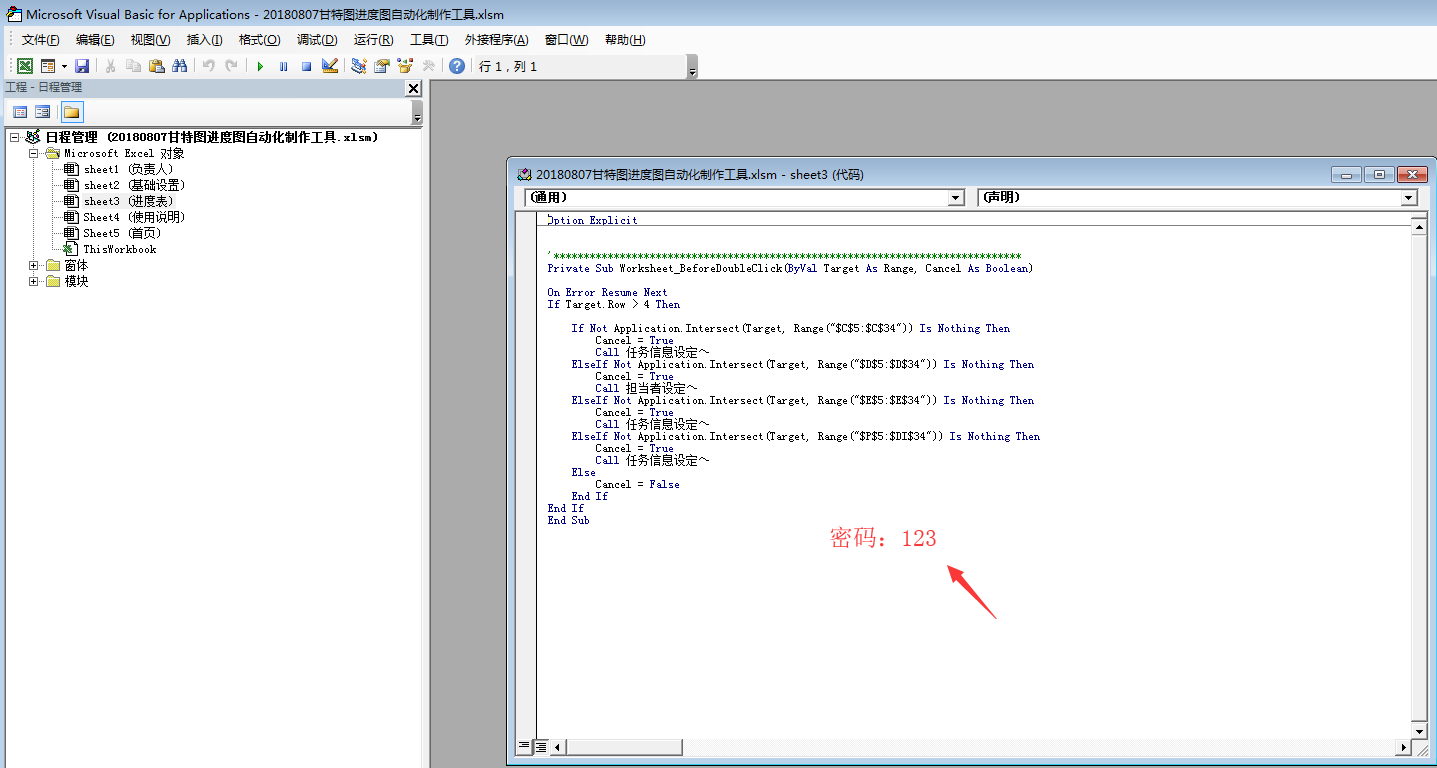Screen dimensions: 1437x768
Task: Click the horizontal scroll-left arrow
Action: point(557,747)
